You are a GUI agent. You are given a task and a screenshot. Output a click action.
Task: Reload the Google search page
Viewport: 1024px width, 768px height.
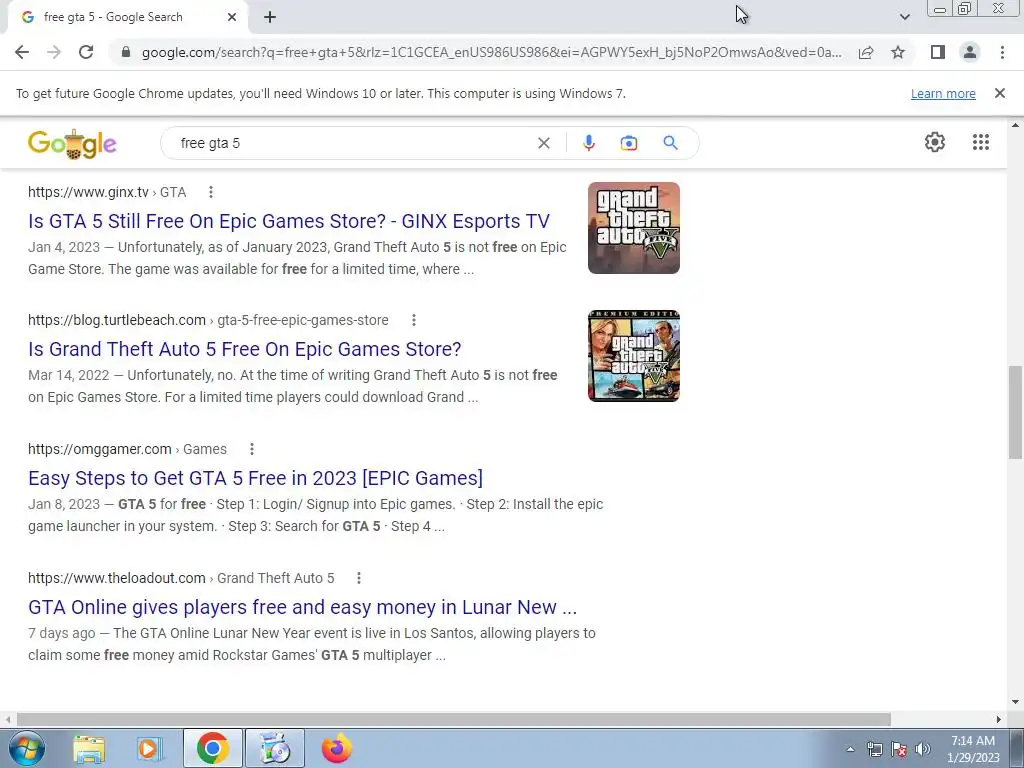86,52
